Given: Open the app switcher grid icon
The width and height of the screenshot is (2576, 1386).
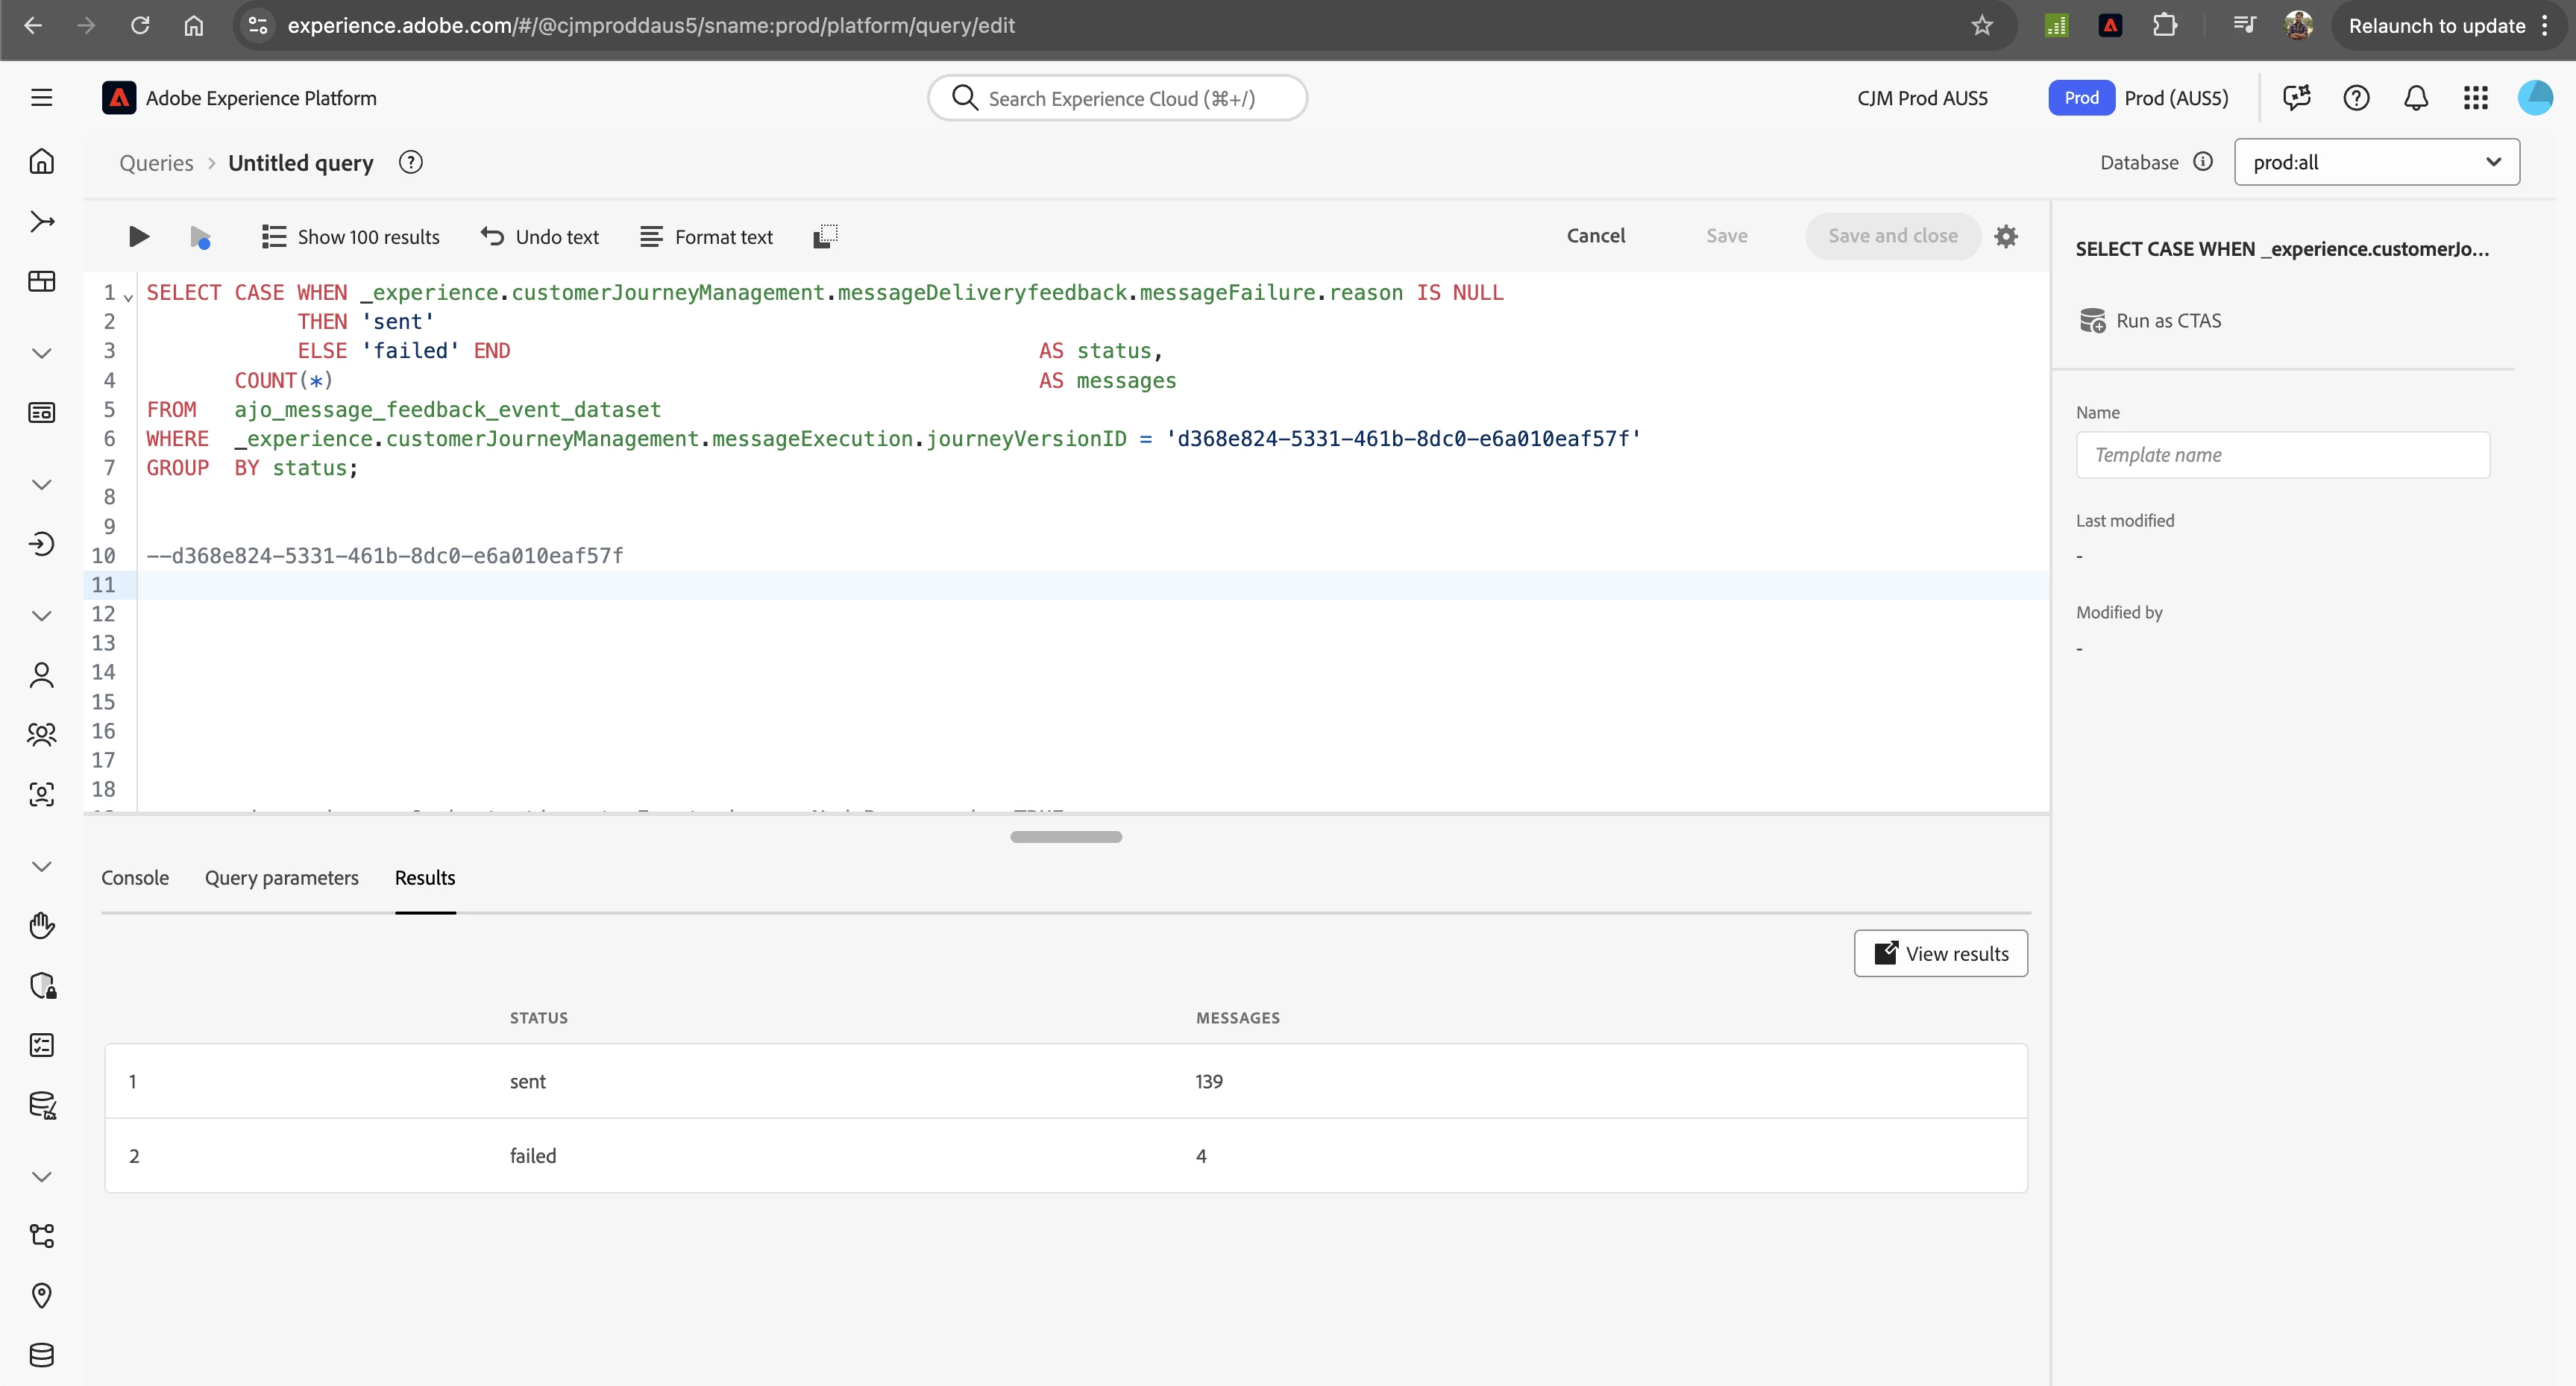Looking at the screenshot, I should pyautogui.click(x=2476, y=98).
